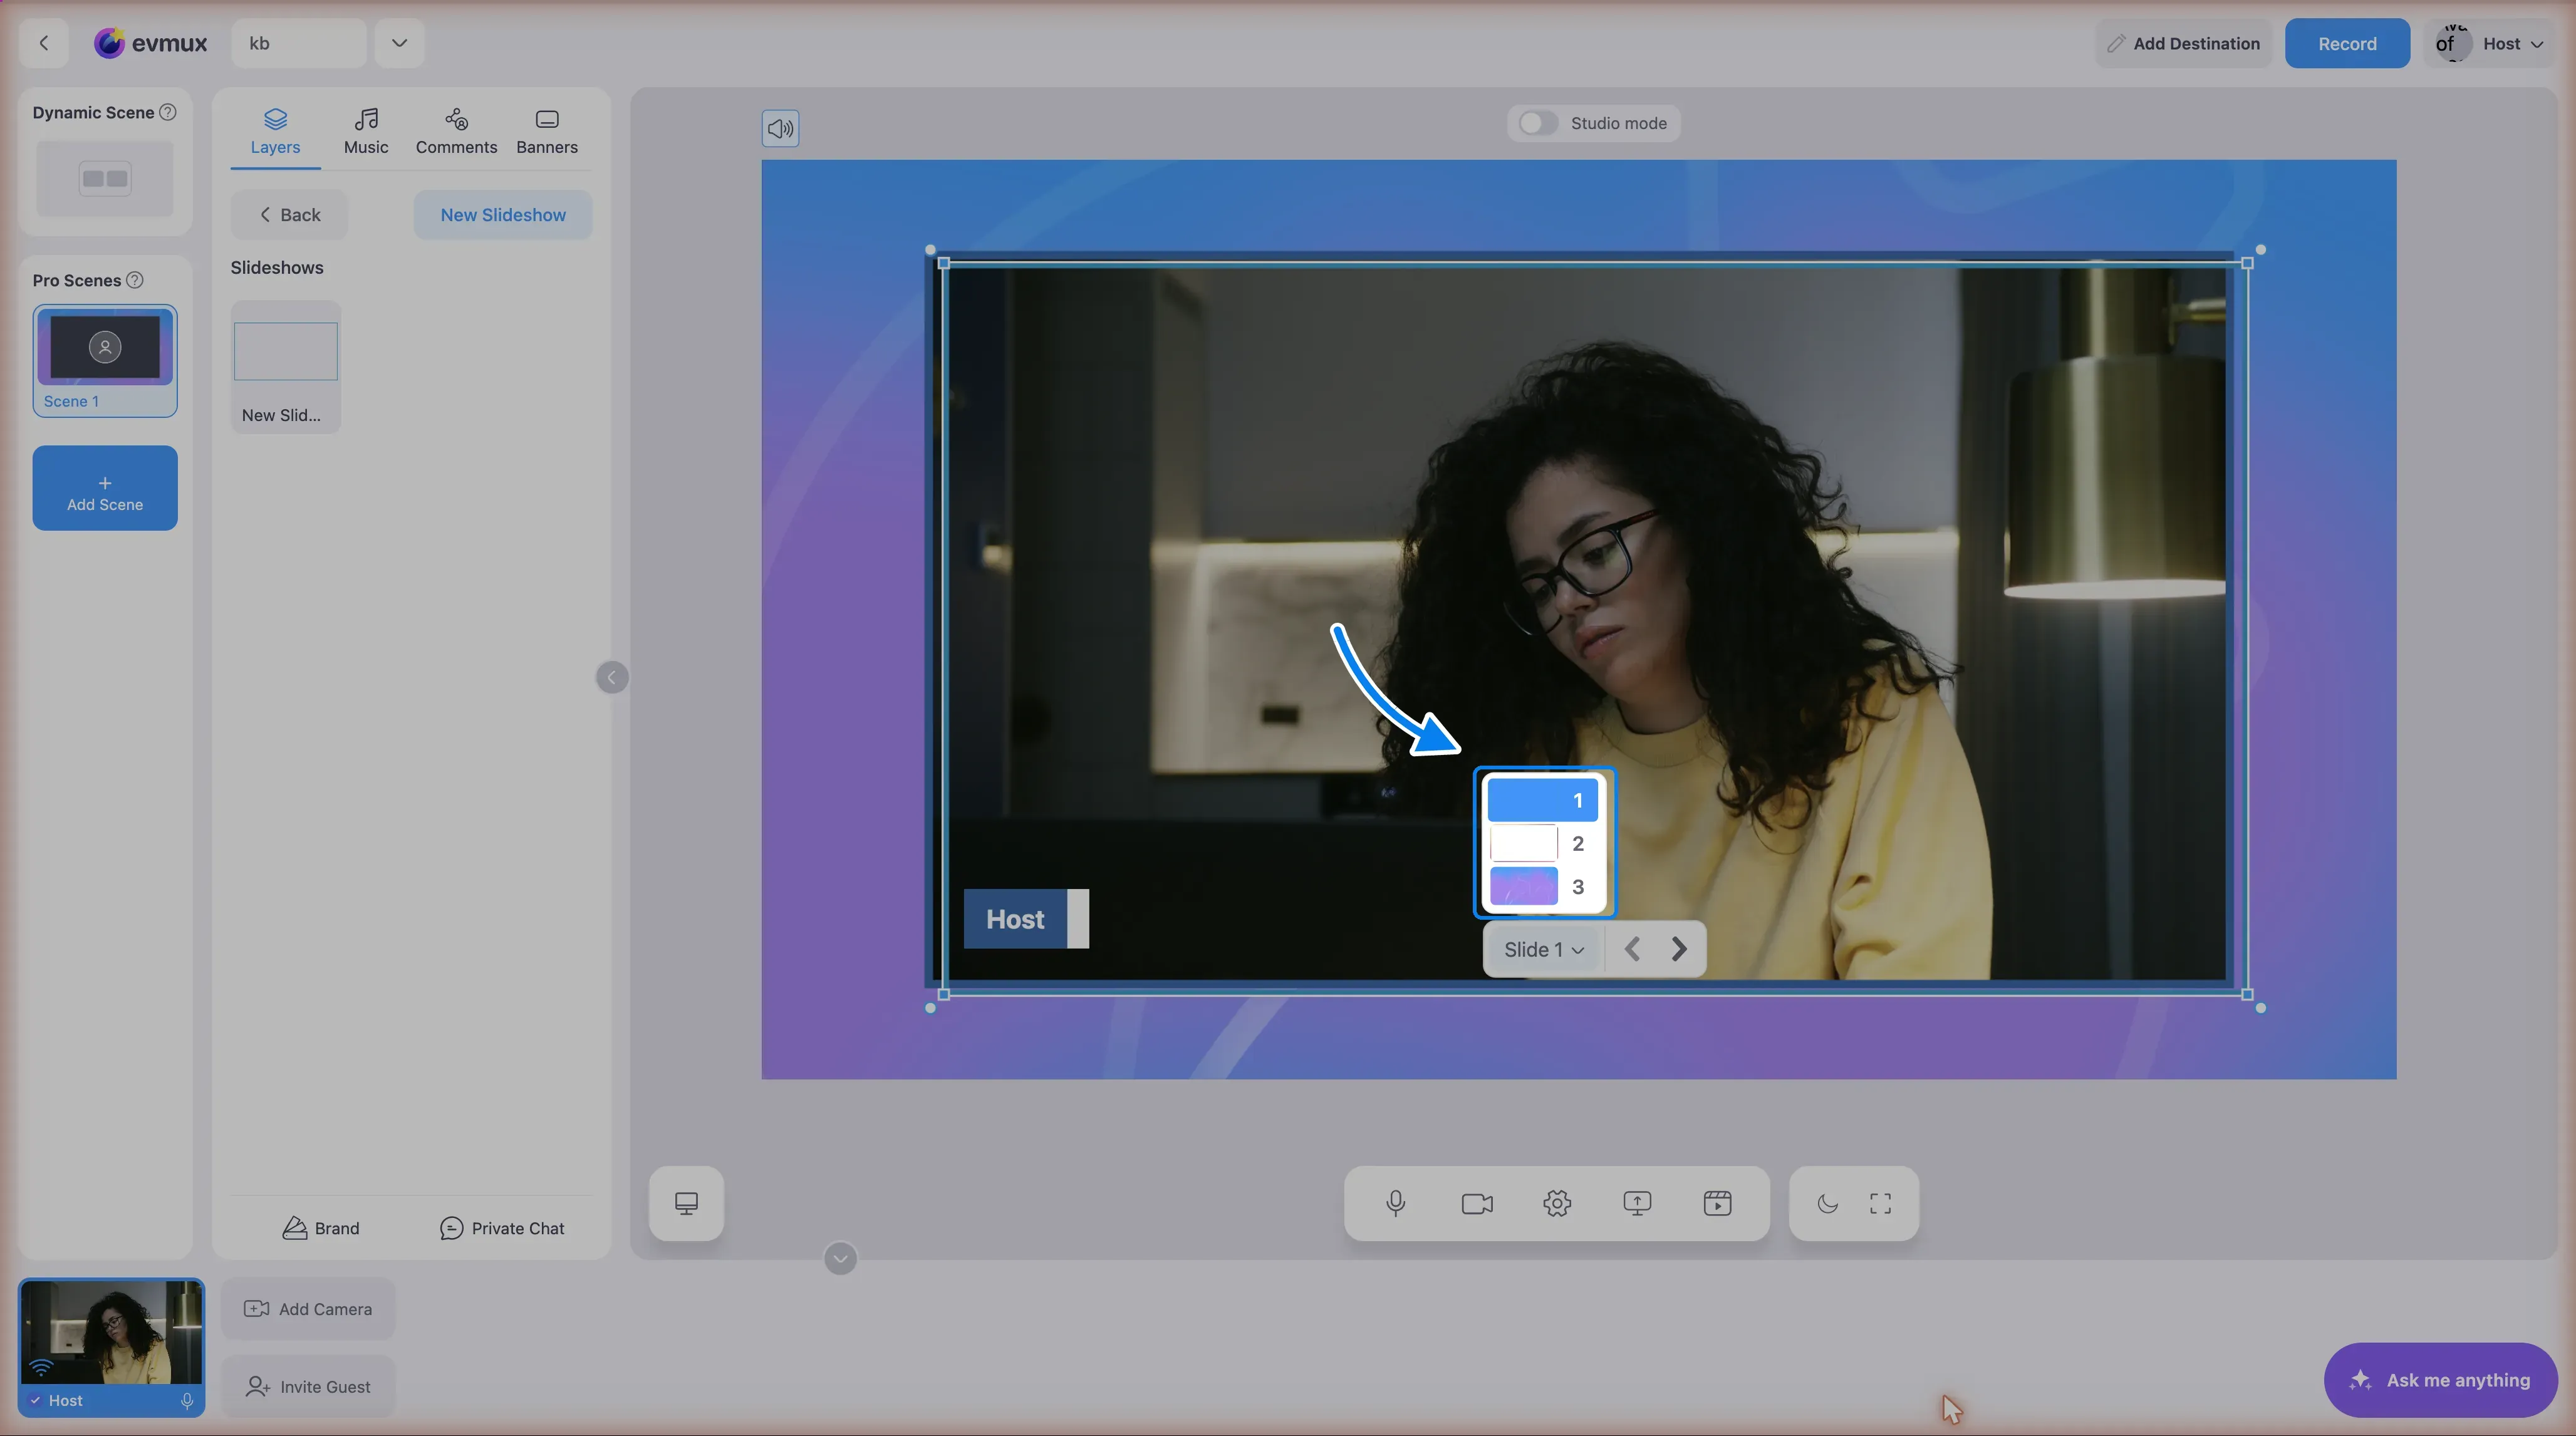Toggle dark mode moon icon
2576x1436 pixels.
[1827, 1203]
